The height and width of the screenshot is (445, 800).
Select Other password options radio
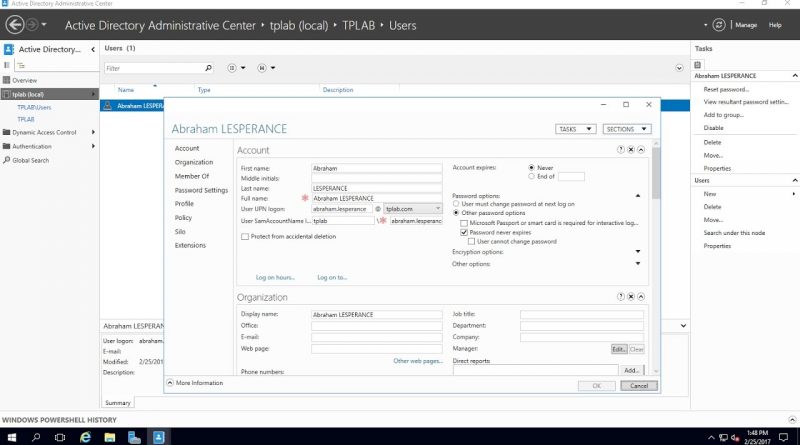tap(456, 213)
